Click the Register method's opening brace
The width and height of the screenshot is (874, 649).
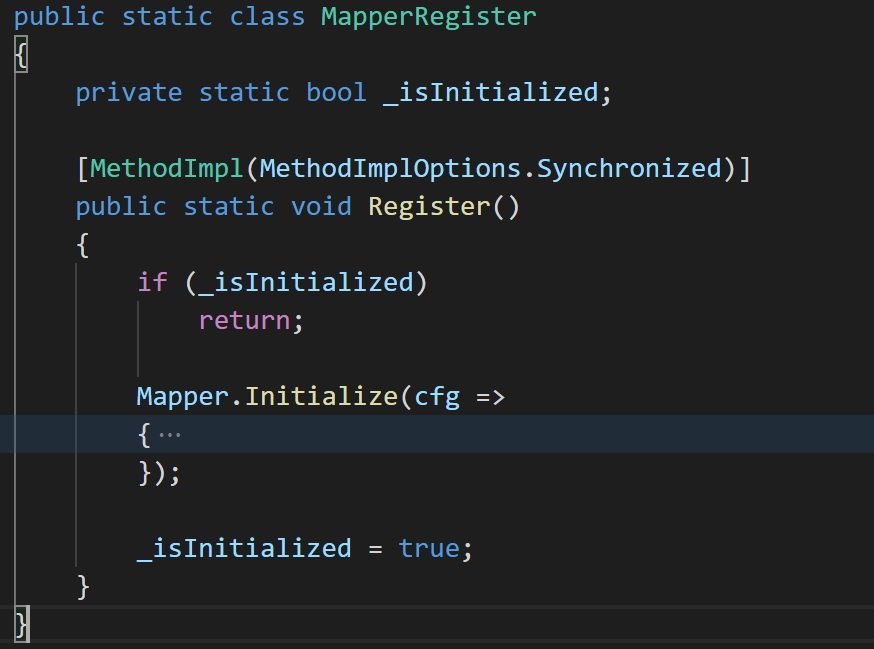[x=82, y=245]
